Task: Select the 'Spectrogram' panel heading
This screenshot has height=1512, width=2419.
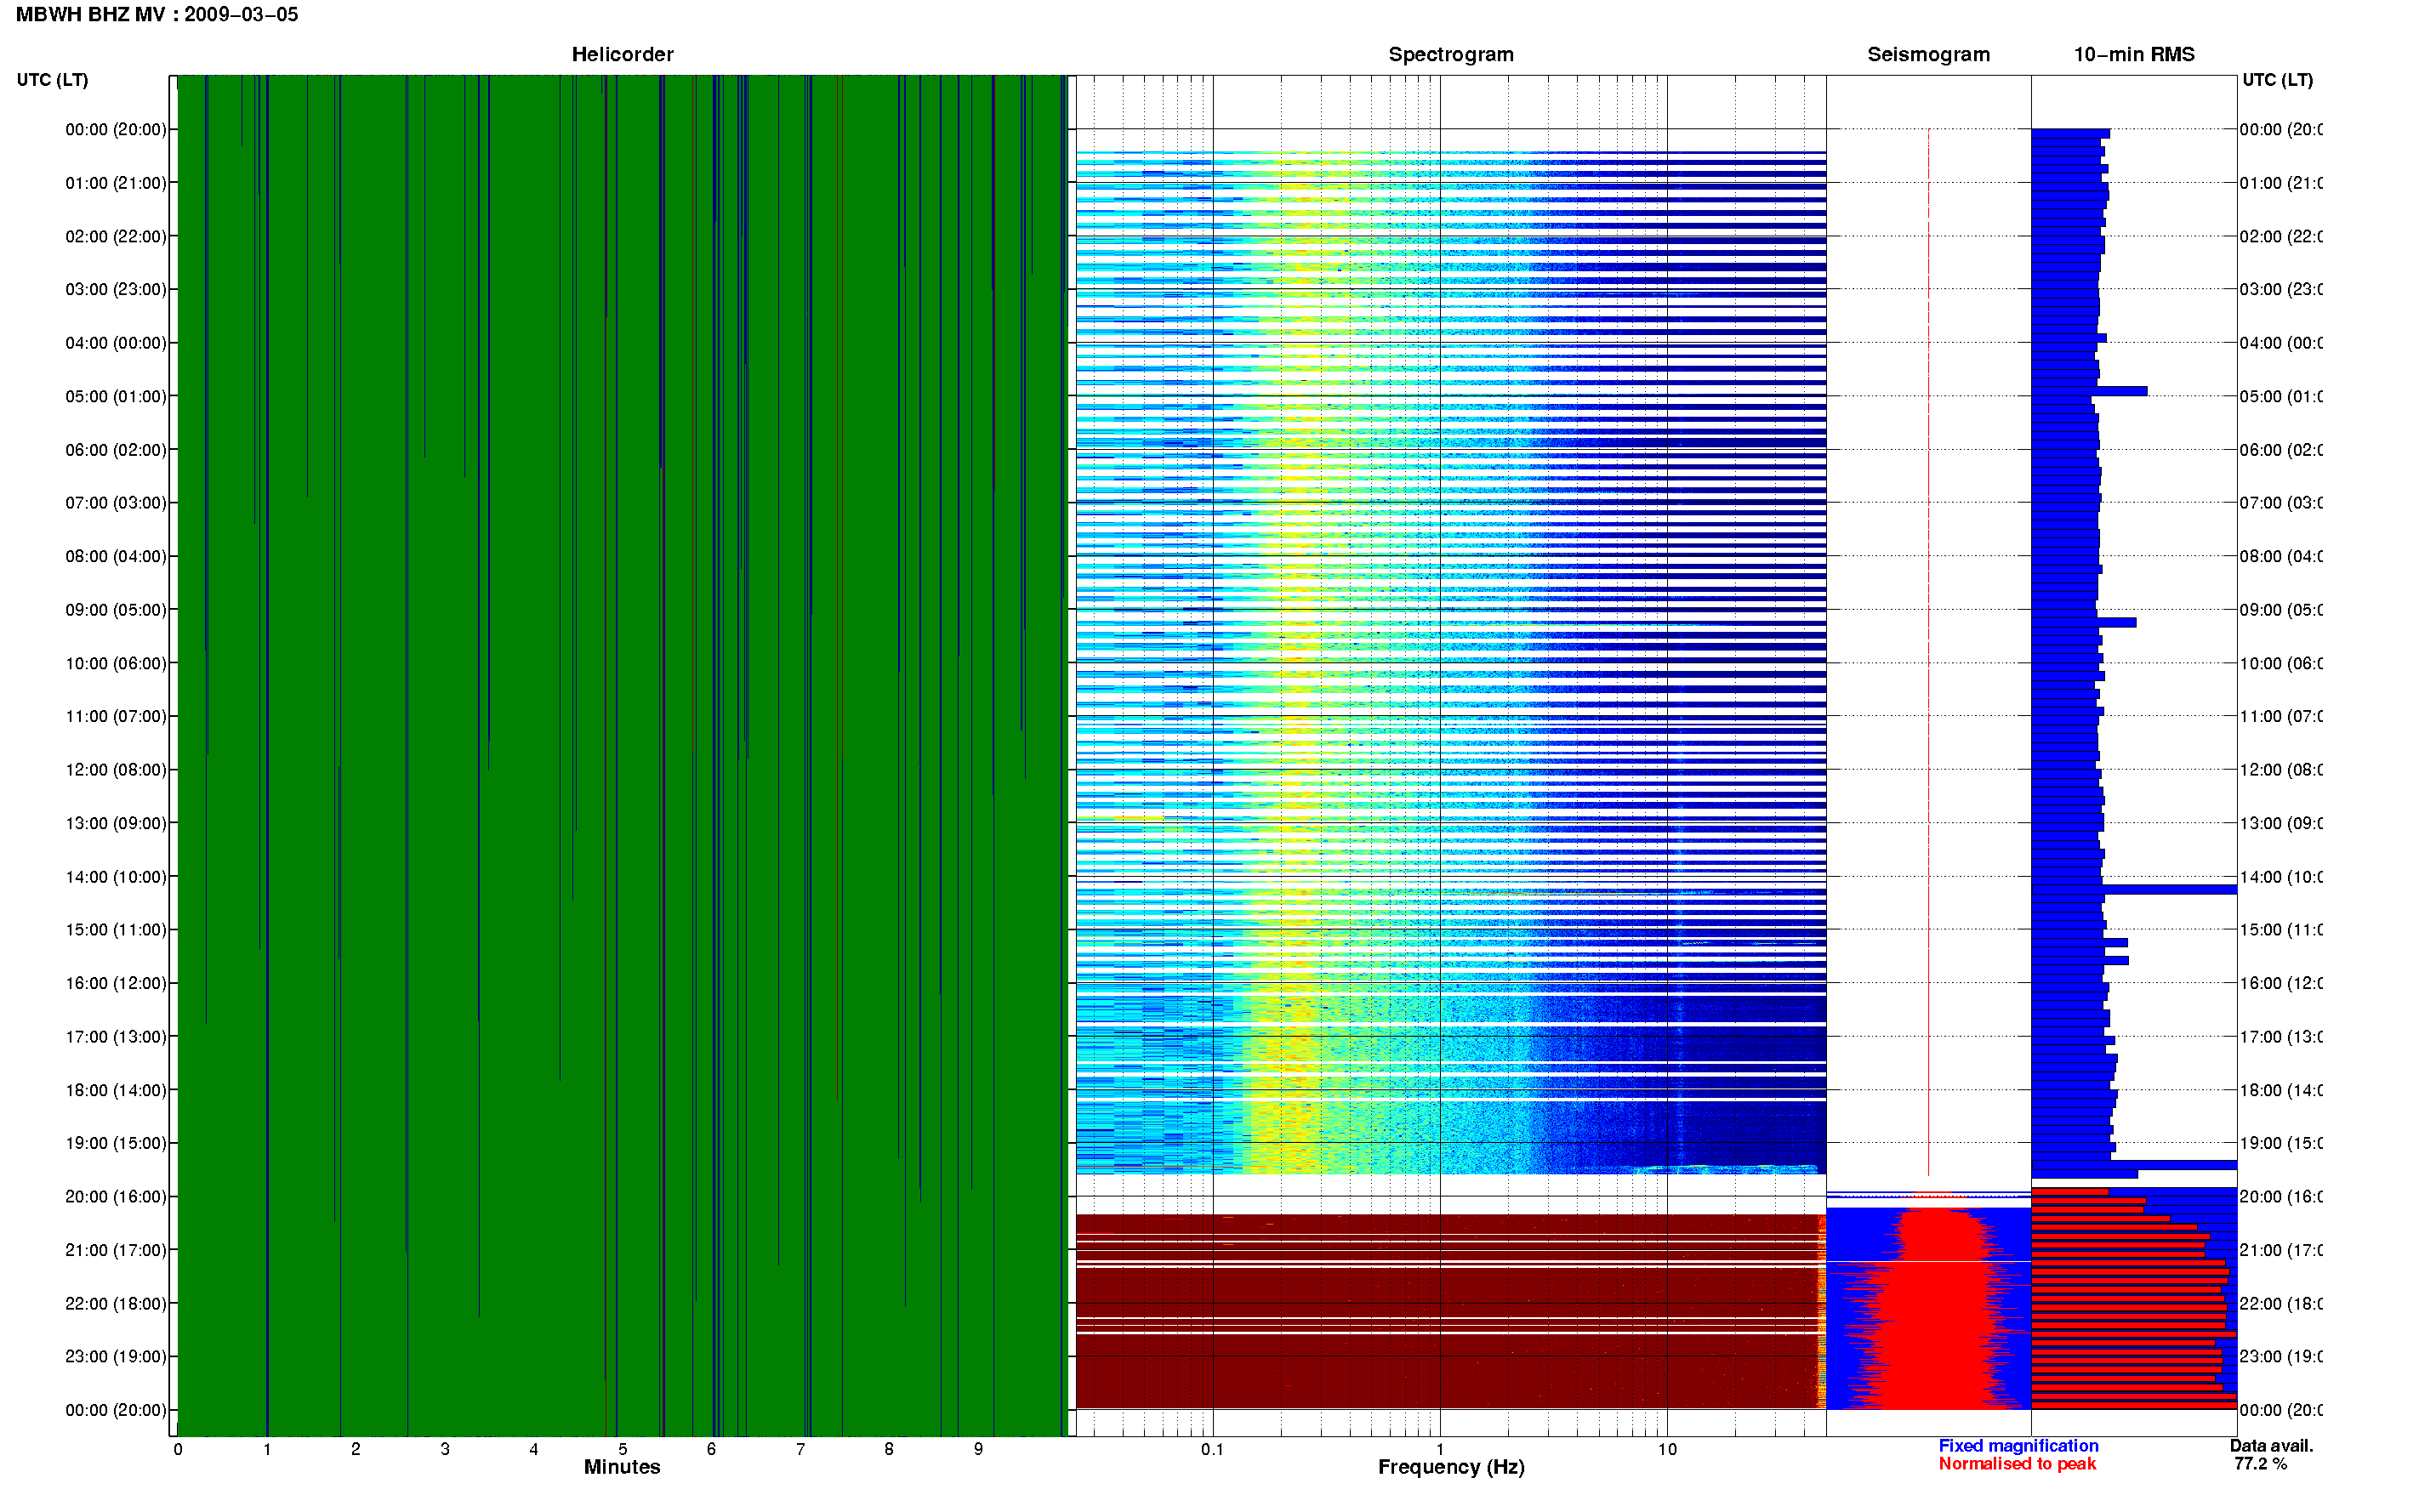Action: pyautogui.click(x=1450, y=54)
